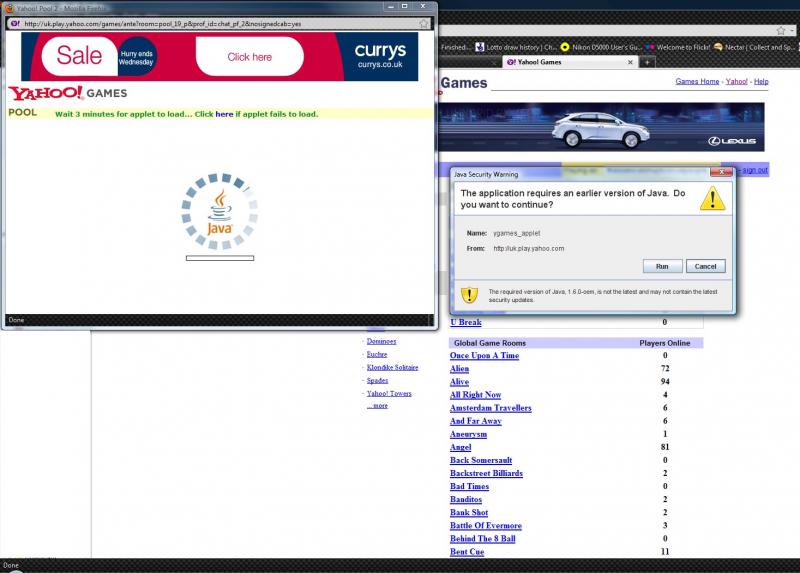Click the applet loading progress bar
The image size is (800, 573).
pos(220,258)
